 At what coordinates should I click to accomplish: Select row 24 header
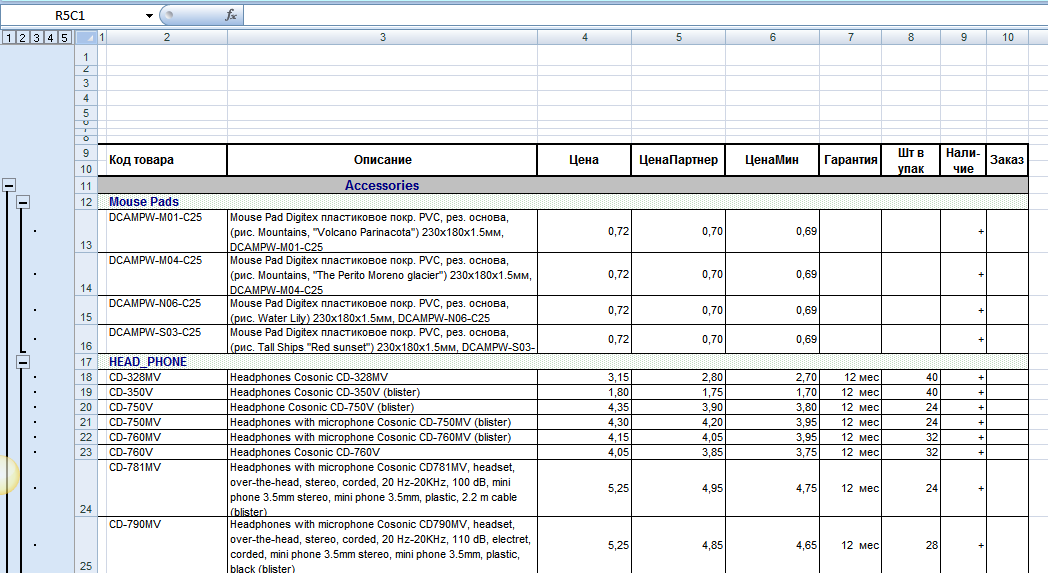(86, 488)
